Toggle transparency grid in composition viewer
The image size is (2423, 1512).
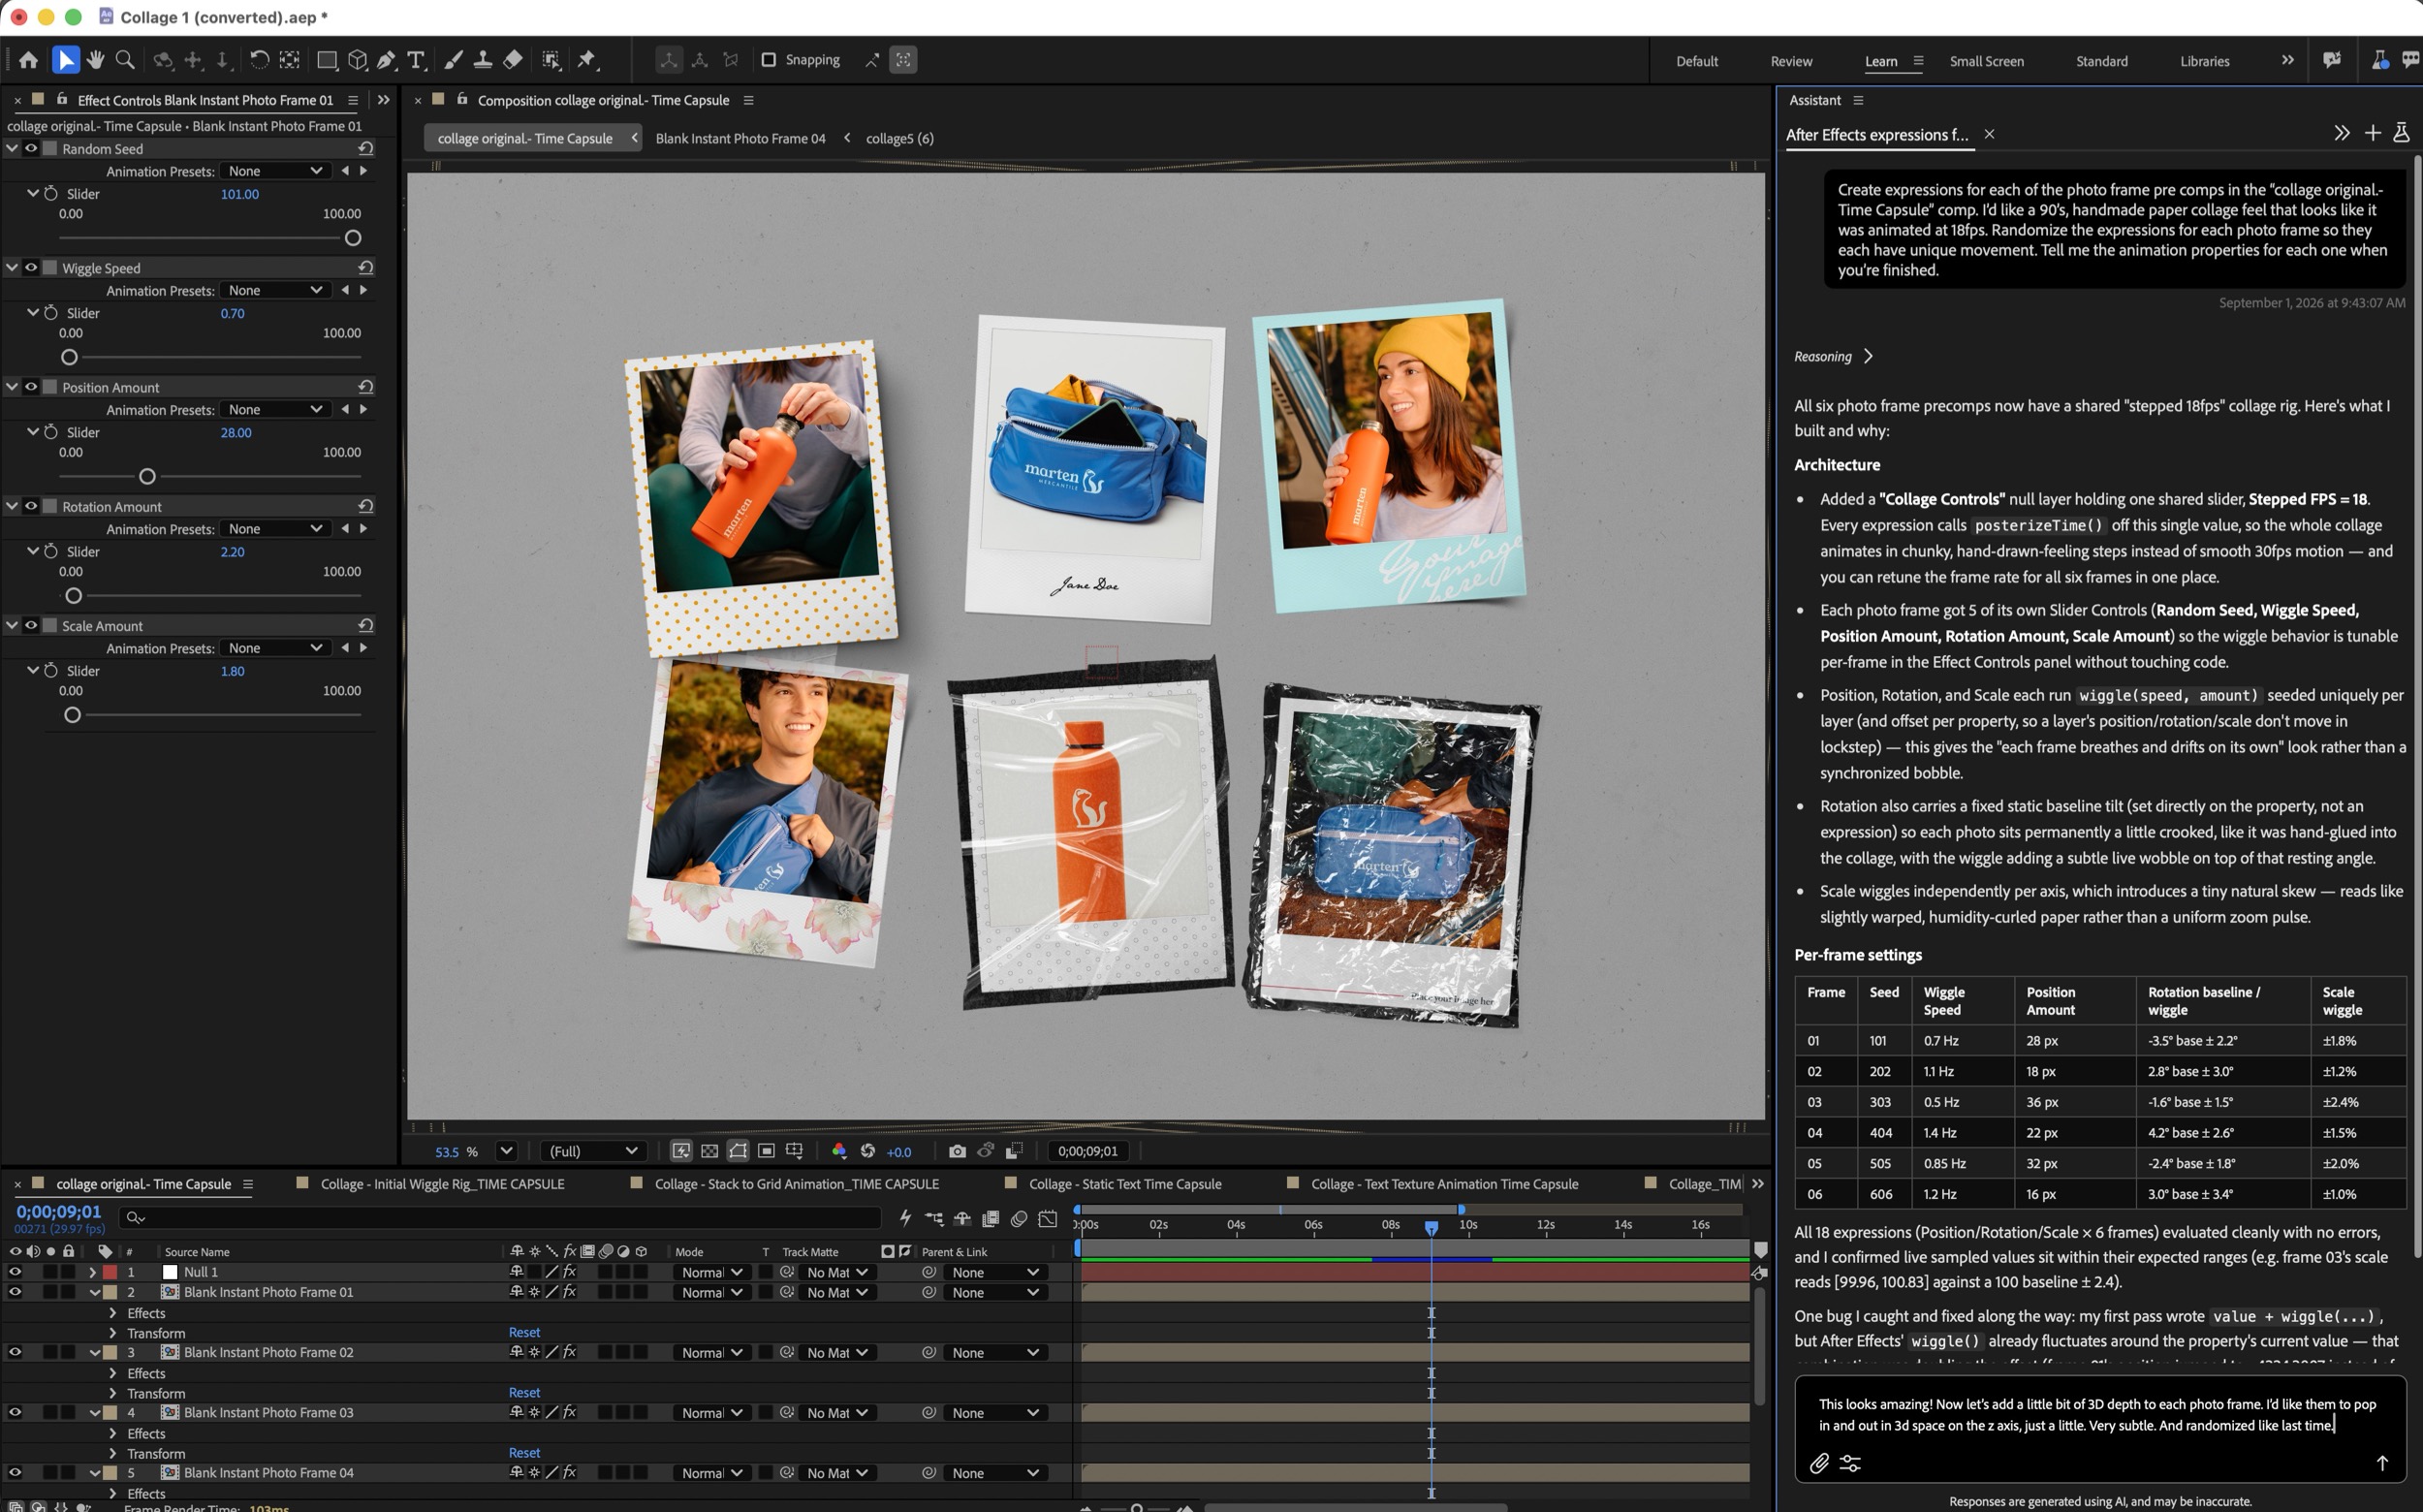click(709, 1151)
